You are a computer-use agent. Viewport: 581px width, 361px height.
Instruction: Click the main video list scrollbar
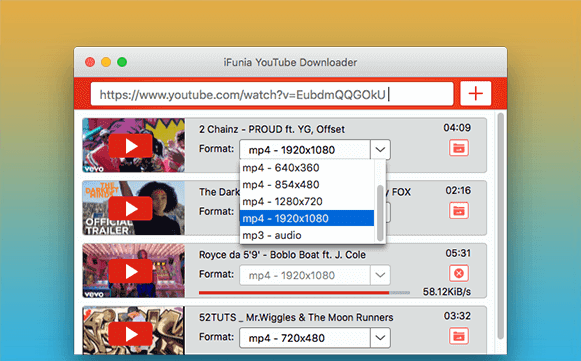point(501,226)
